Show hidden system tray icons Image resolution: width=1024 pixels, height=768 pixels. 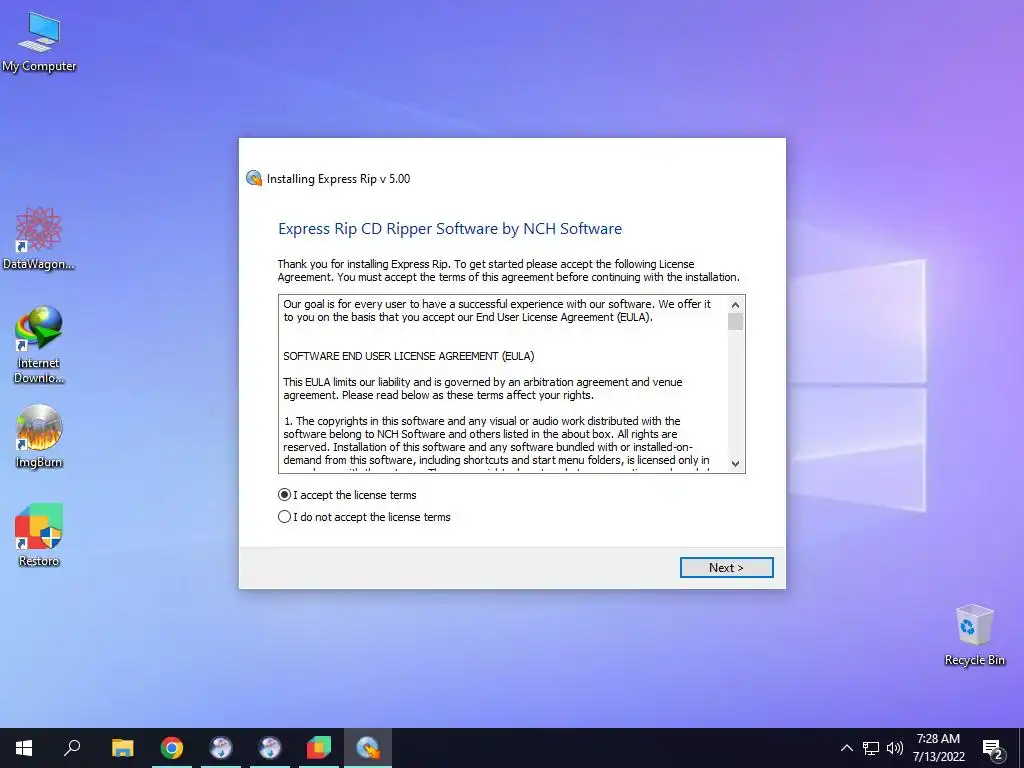[x=846, y=748]
